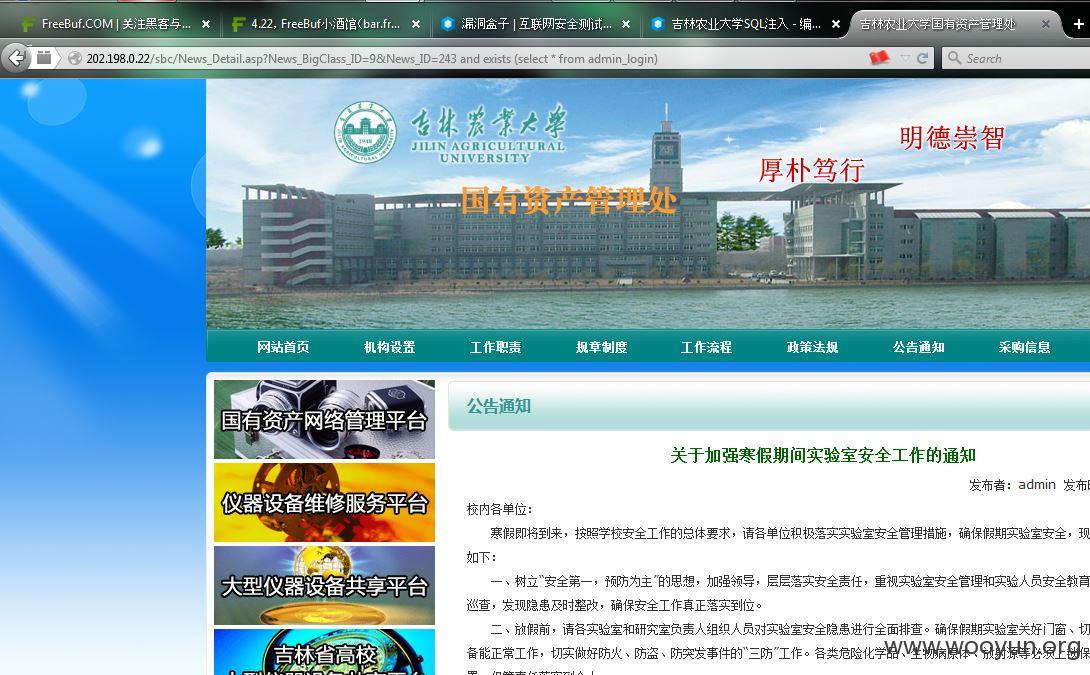The image size is (1090, 675).
Task: Click the browser back arrow button
Action: point(17,58)
